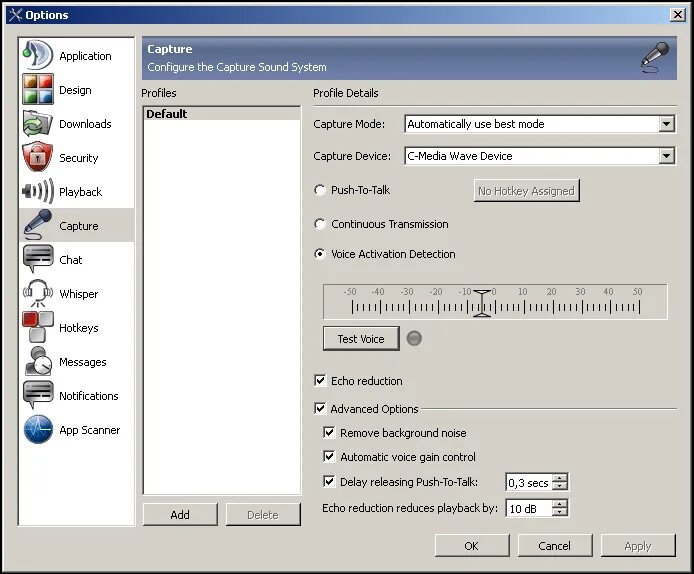Decrease echo reduction dB value
Screen dimensions: 694x574
[560, 512]
